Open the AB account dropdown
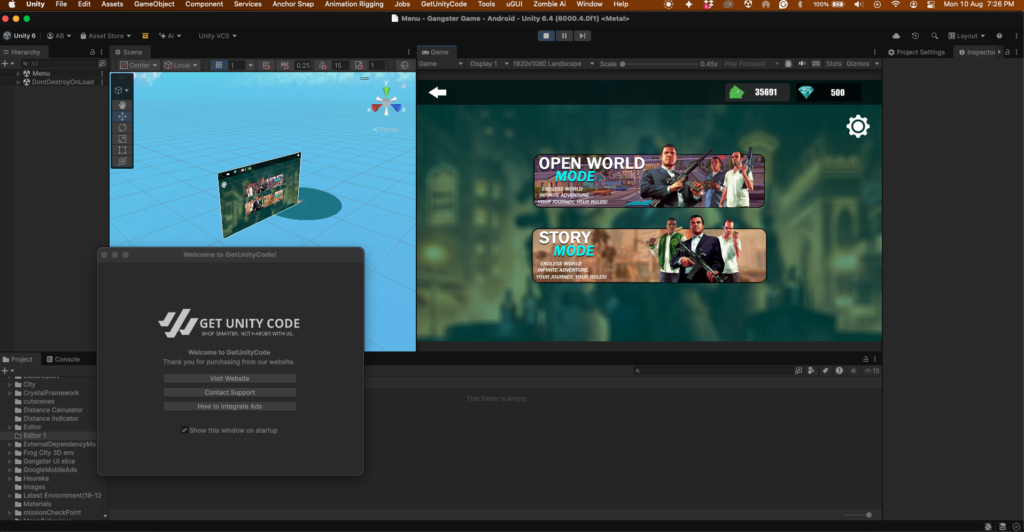Viewport: 1024px width, 532px height. click(x=58, y=36)
